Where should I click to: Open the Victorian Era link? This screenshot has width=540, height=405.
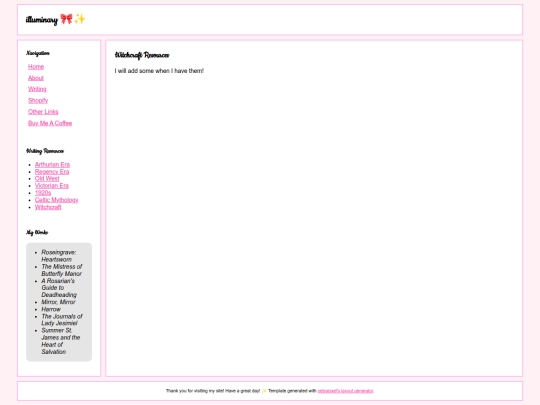(52, 186)
